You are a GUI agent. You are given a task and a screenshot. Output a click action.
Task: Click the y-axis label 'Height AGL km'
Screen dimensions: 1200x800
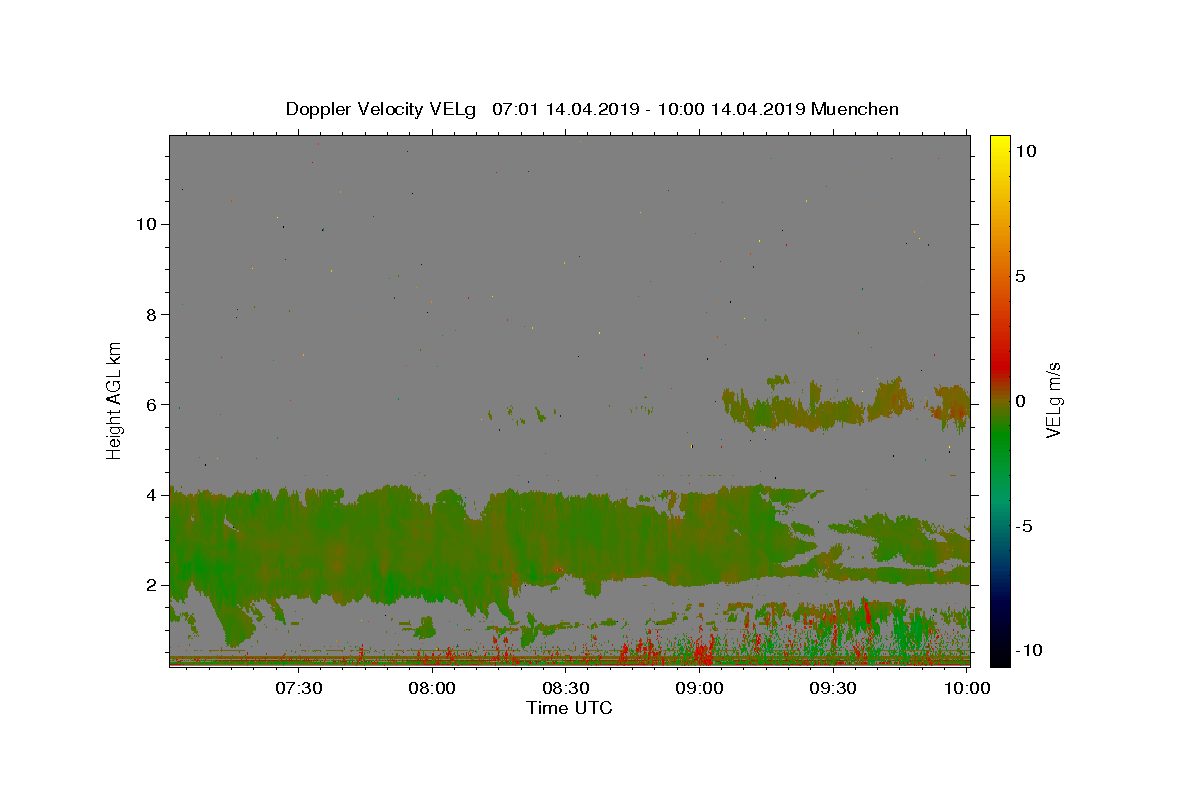click(115, 401)
